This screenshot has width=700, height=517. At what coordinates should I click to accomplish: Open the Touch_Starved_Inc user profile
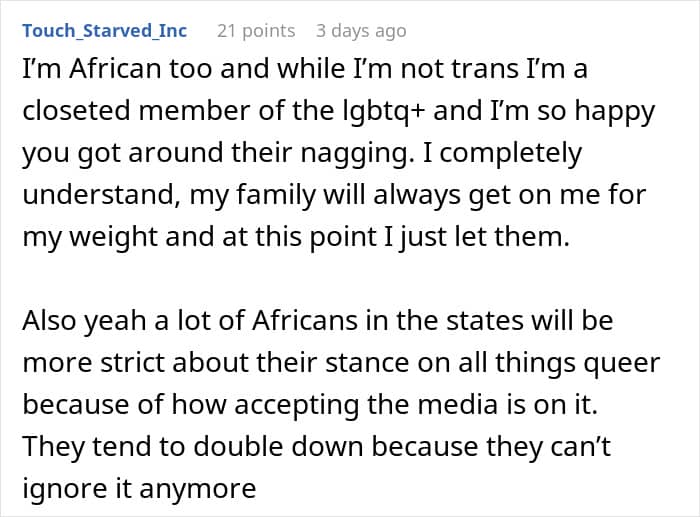click(104, 31)
